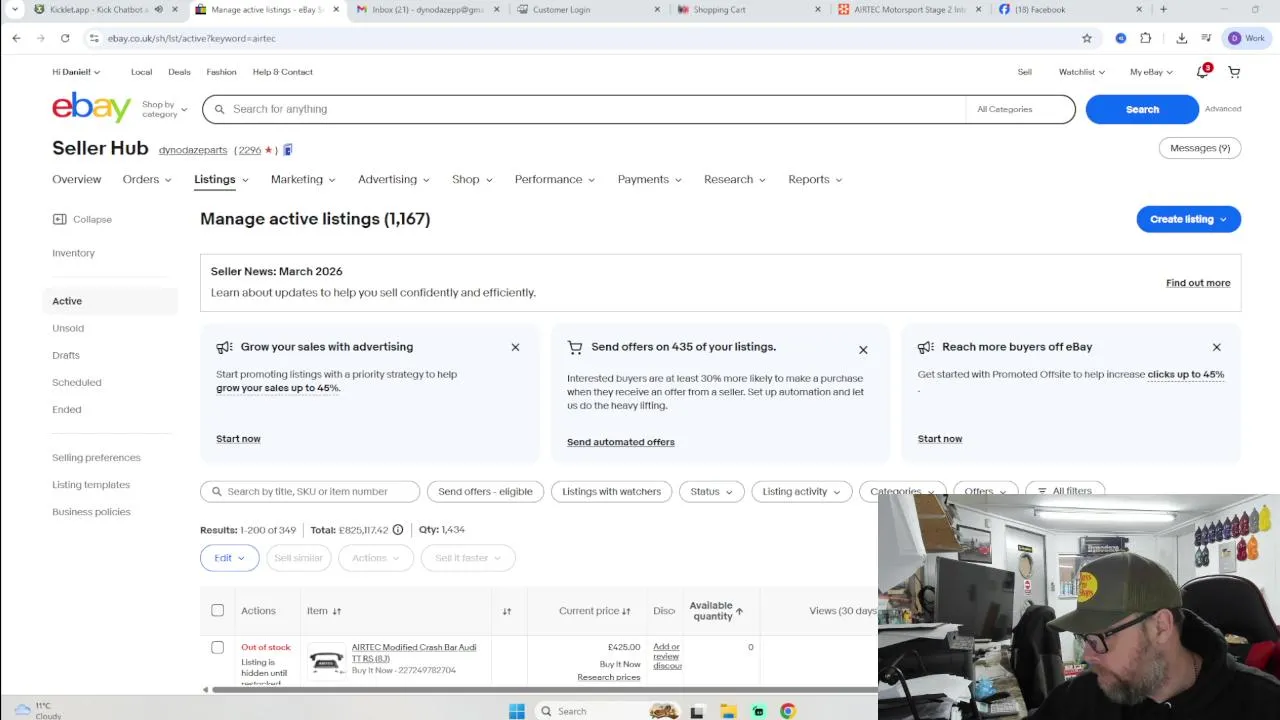Open the AIRTEC Modified Crash Bar listing title
1280x720 pixels.
(x=414, y=653)
